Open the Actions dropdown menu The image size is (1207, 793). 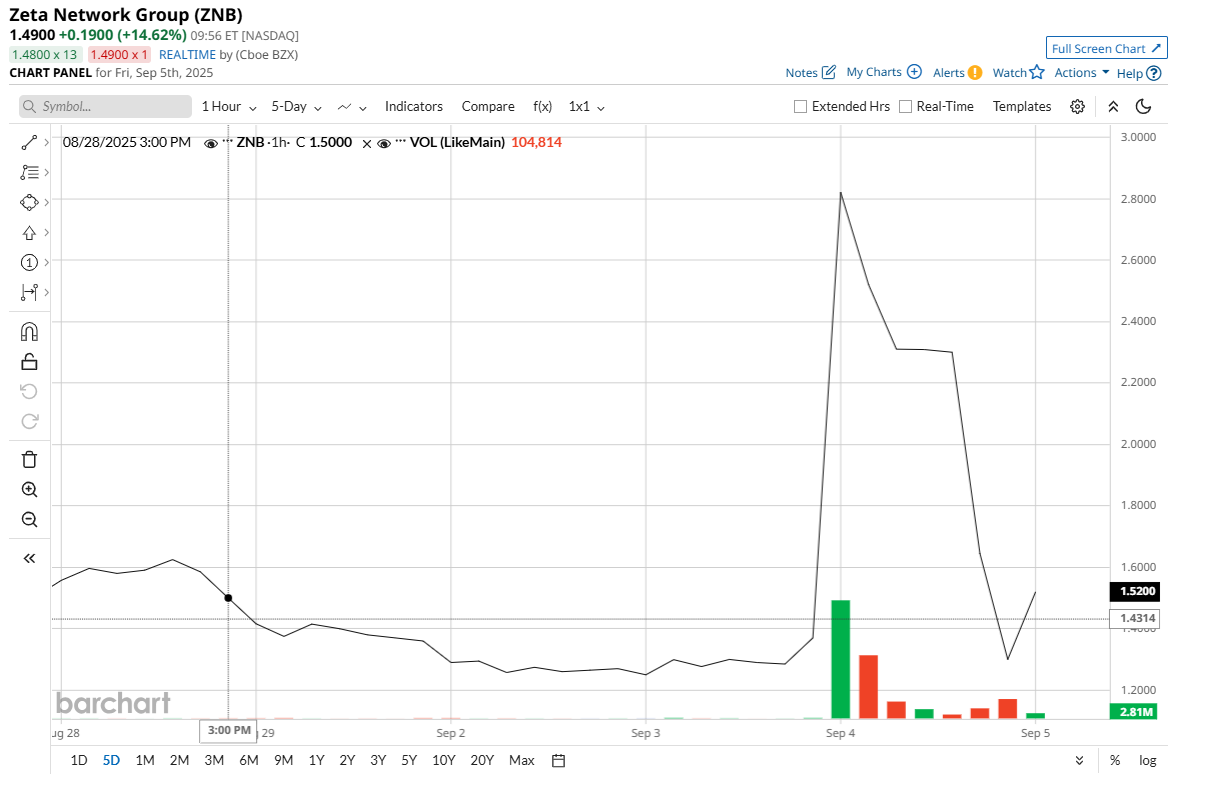tap(1082, 72)
